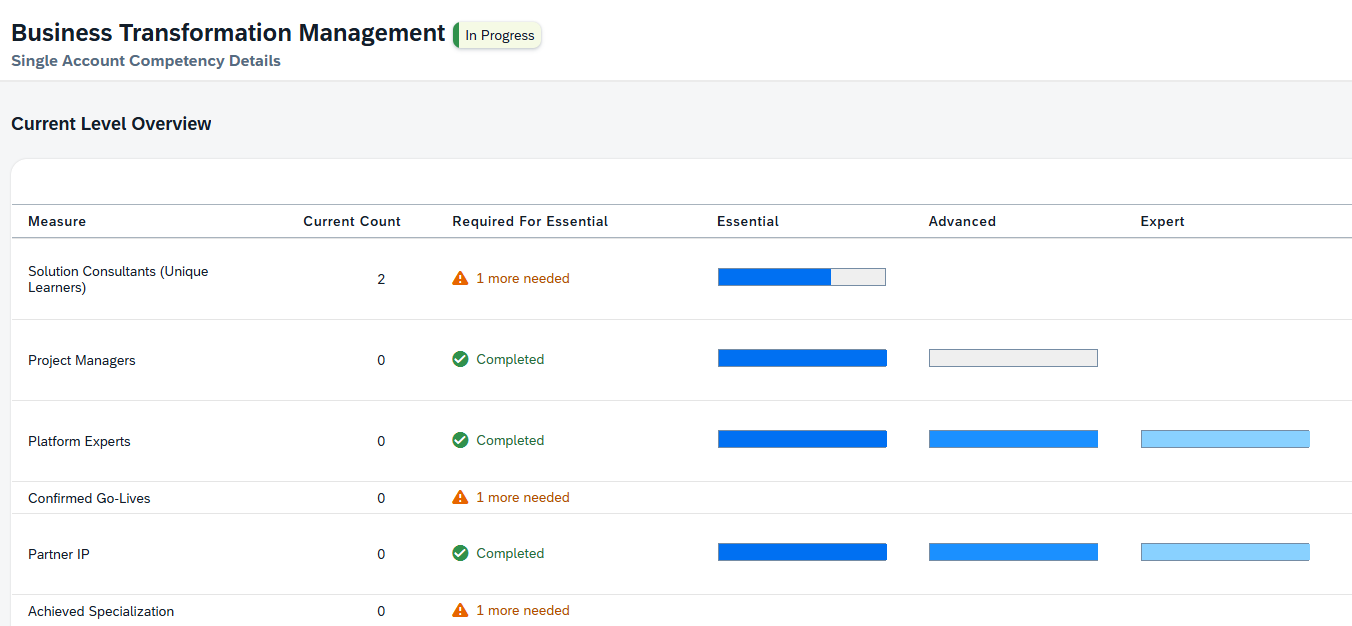The image size is (1352, 626).
Task: Click the Current Count column header
Action: 352,221
